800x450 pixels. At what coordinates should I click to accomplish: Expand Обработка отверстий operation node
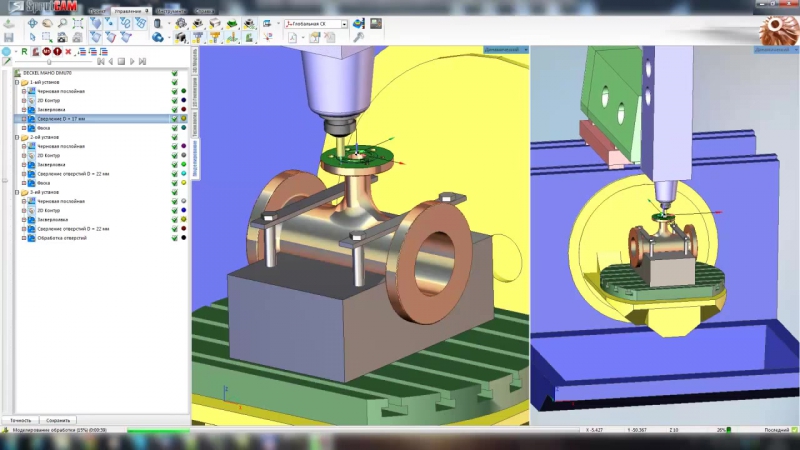[x=24, y=238]
